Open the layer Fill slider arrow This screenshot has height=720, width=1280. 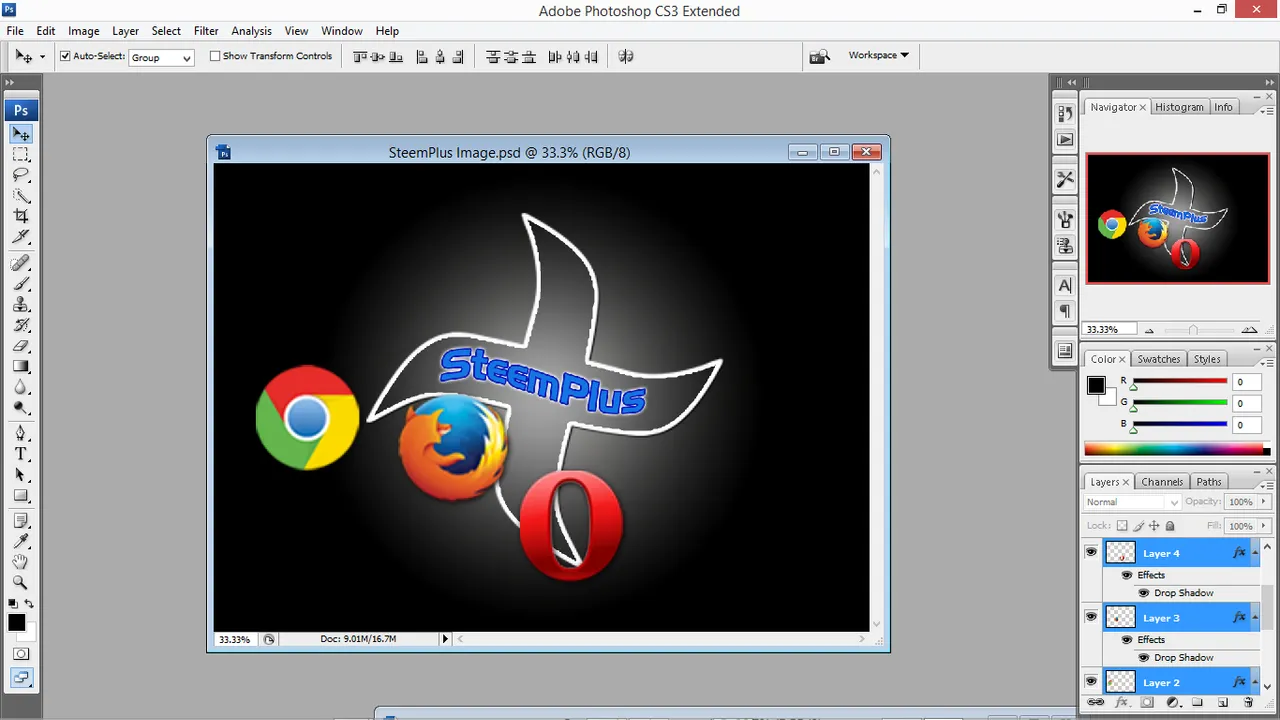click(1264, 526)
